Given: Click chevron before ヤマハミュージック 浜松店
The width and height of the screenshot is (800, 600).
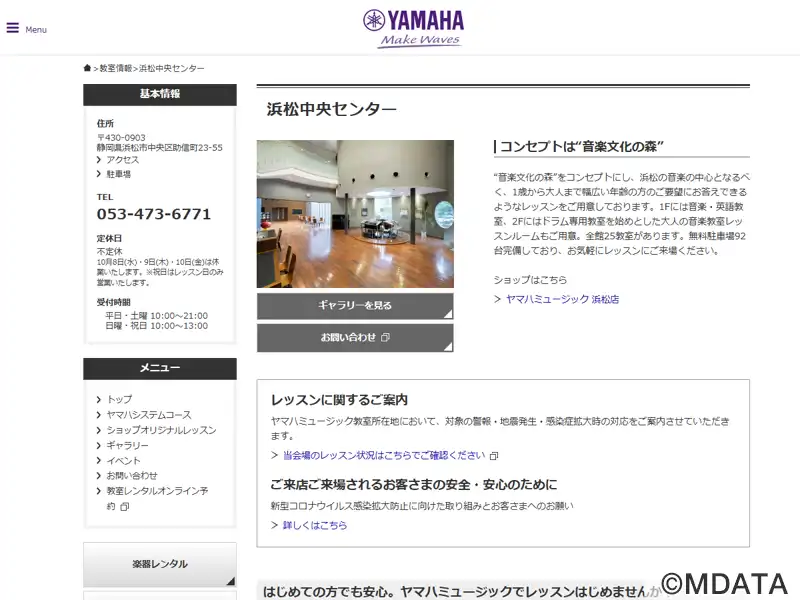Looking at the screenshot, I should pos(497,299).
